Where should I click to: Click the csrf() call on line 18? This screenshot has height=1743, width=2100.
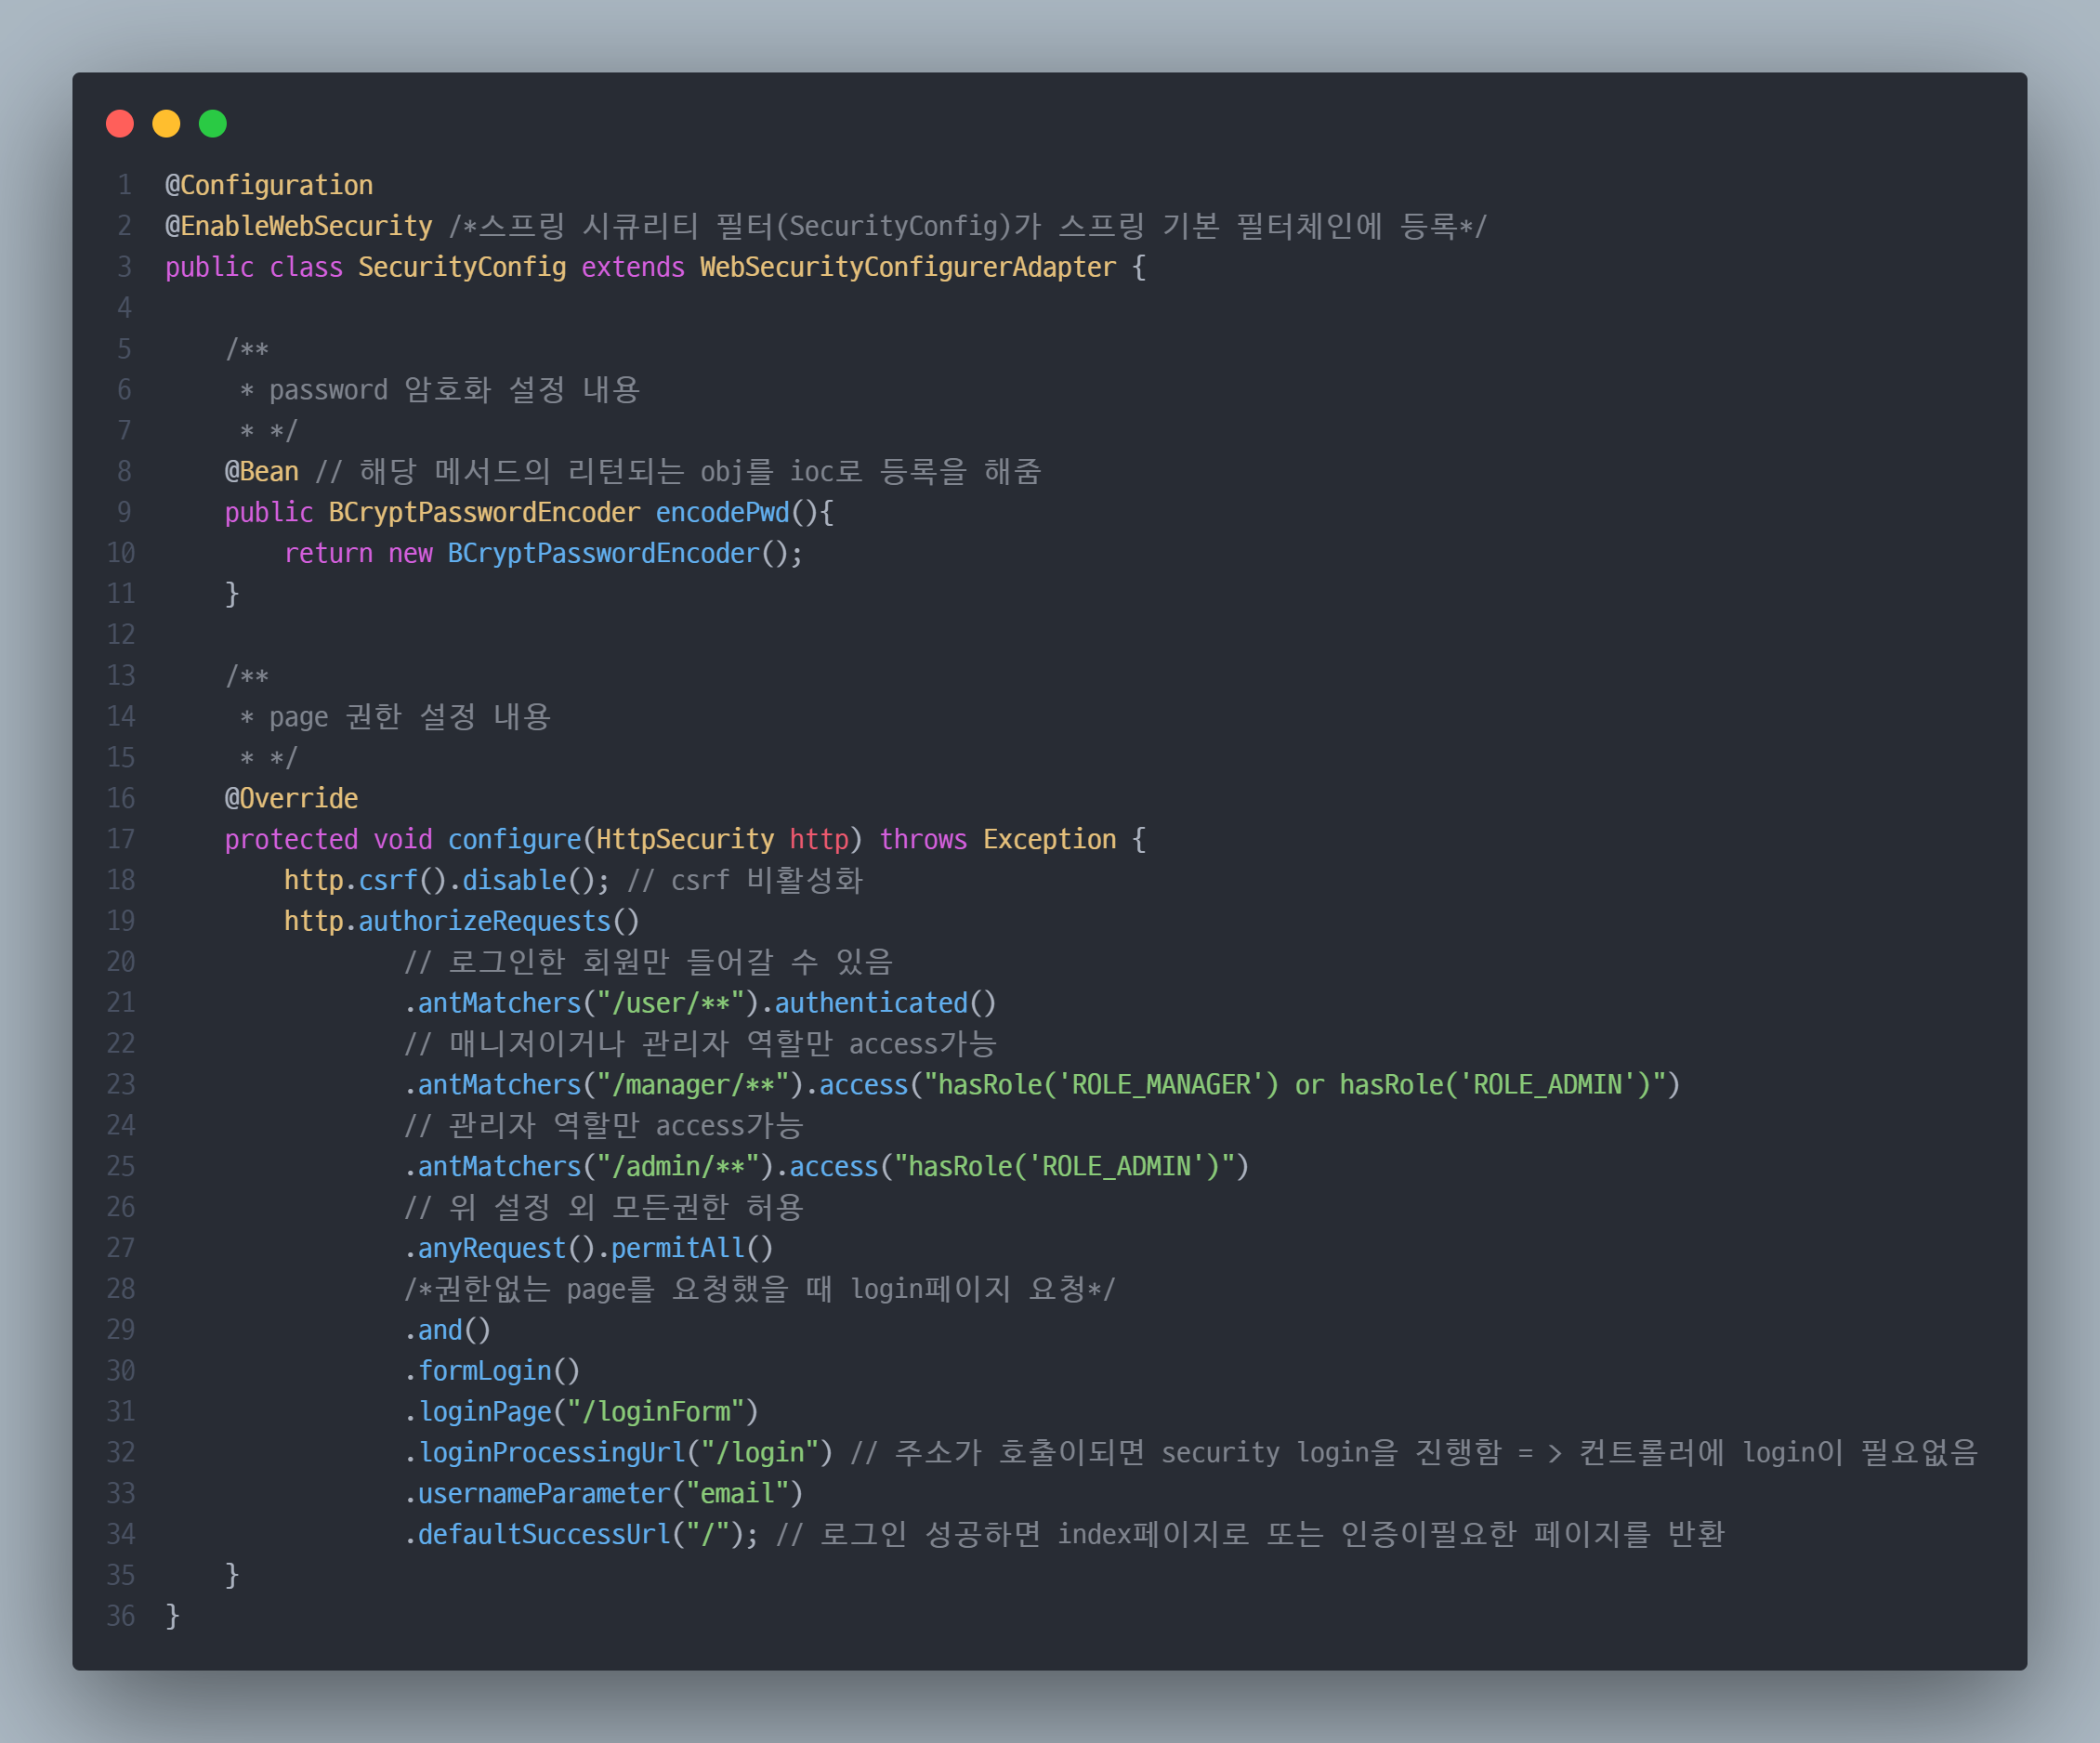pos(403,881)
